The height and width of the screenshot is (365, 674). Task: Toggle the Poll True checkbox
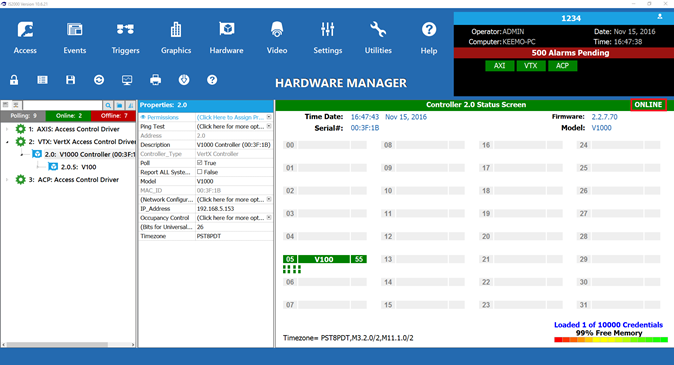coord(199,163)
